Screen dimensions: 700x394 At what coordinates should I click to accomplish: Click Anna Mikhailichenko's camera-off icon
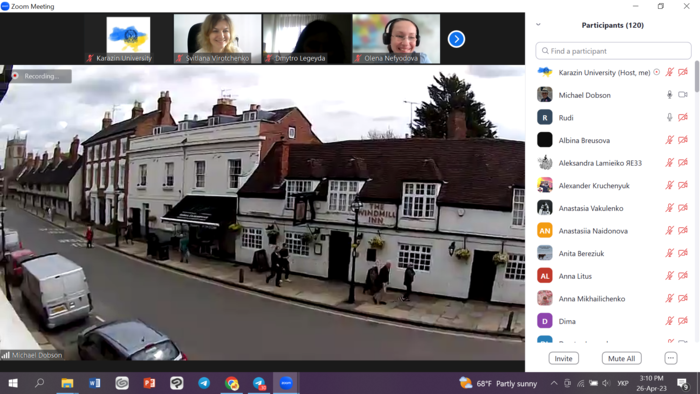tap(683, 299)
